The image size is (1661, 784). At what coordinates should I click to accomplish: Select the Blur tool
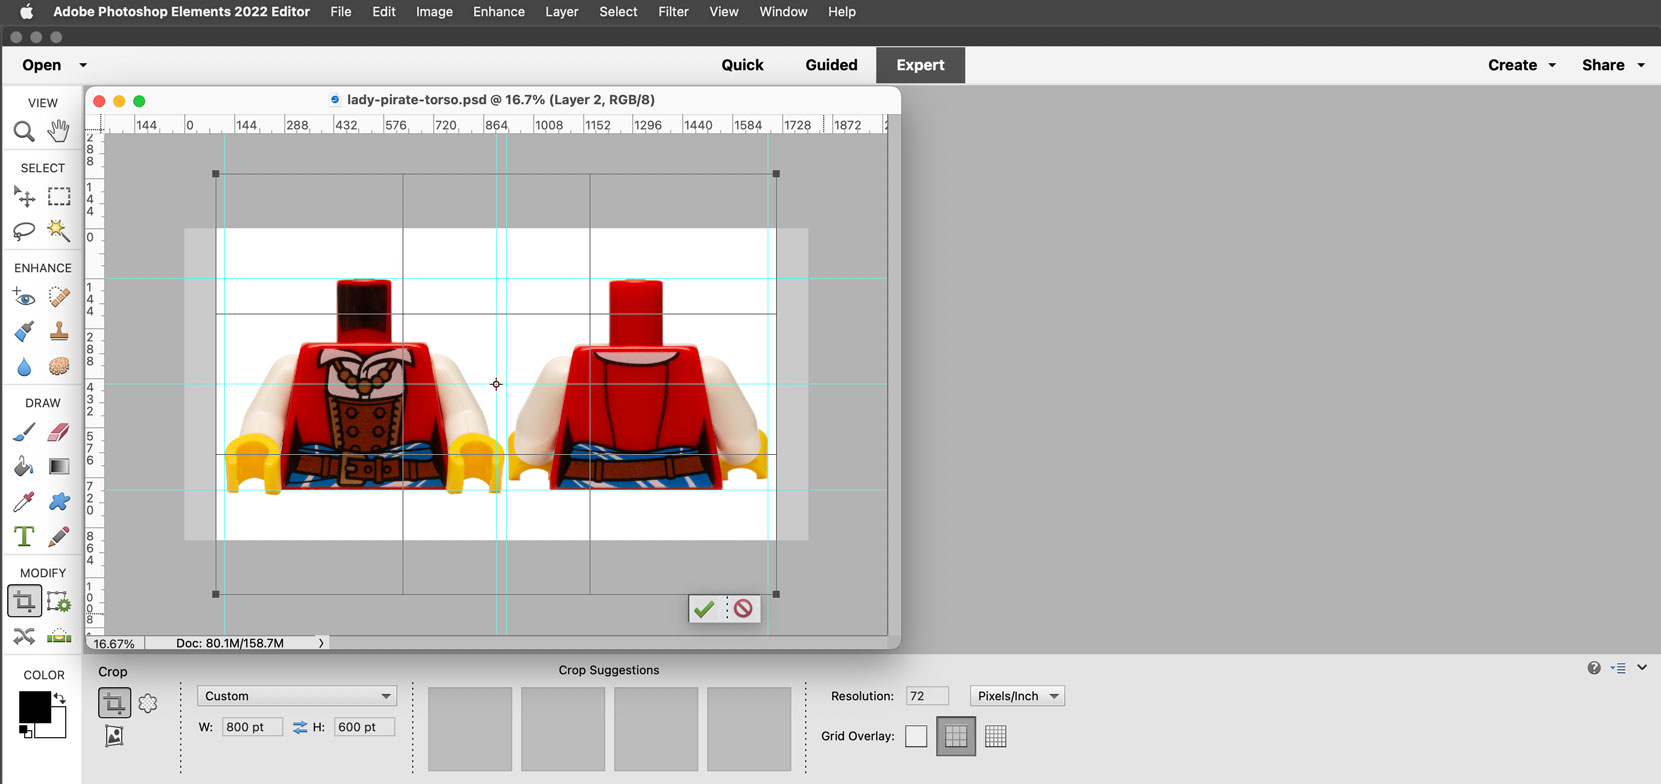point(24,366)
